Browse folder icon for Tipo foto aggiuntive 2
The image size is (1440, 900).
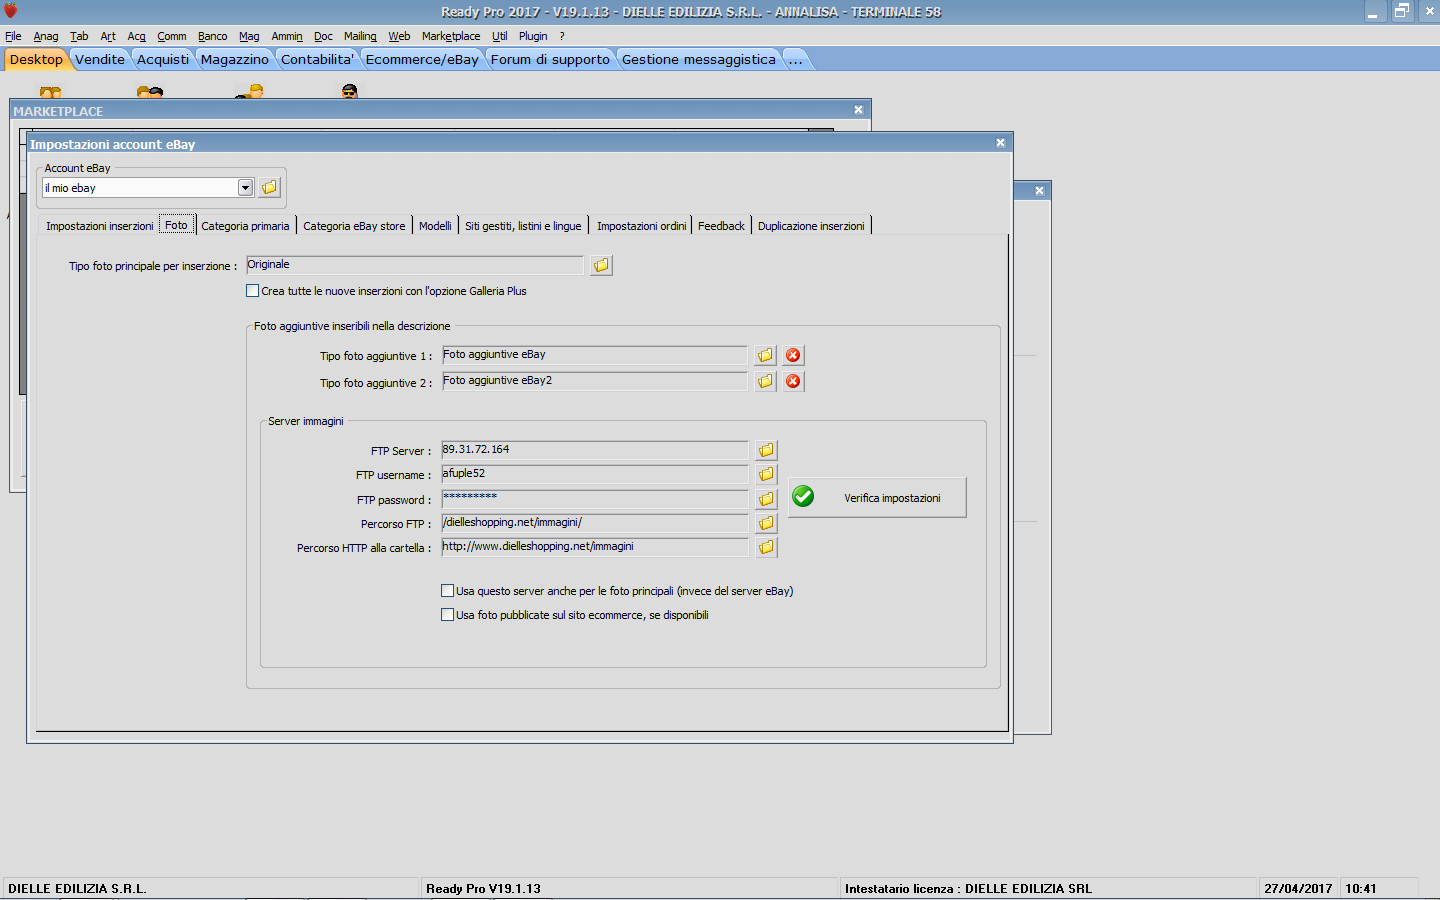765,381
